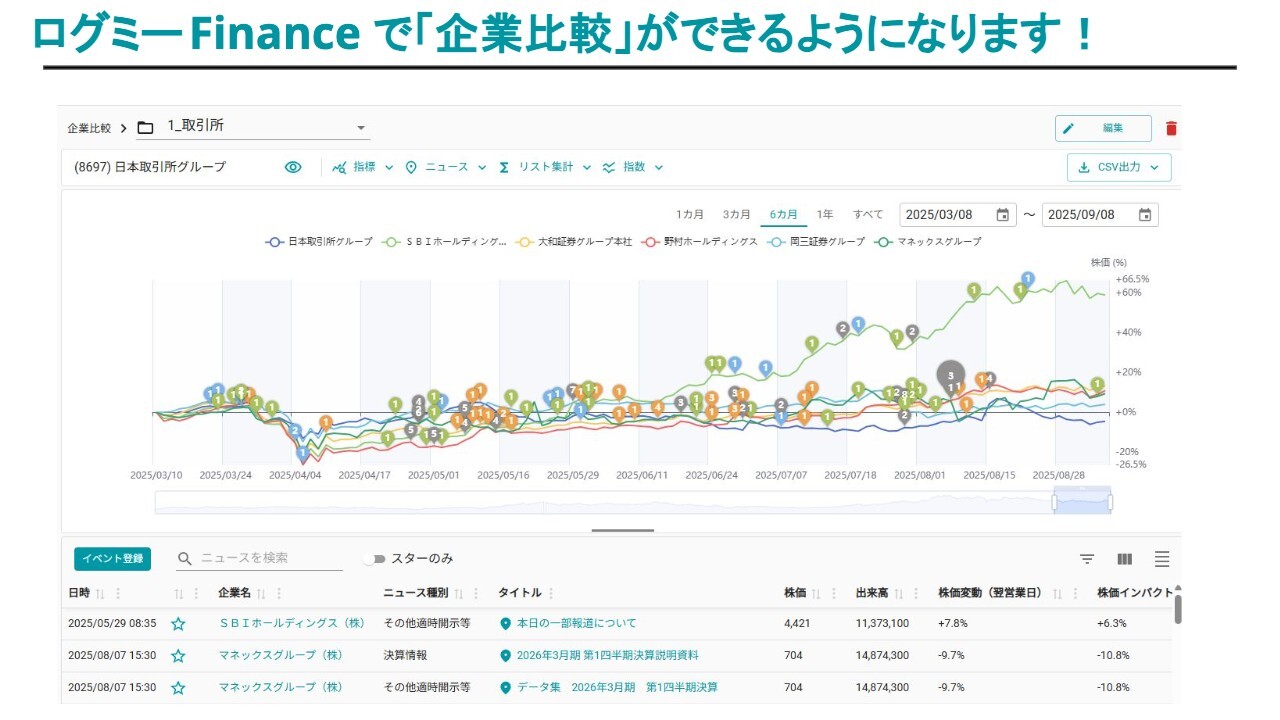Sort the table by 日時 column
Screen dimensions: 1280x720
[100, 593]
